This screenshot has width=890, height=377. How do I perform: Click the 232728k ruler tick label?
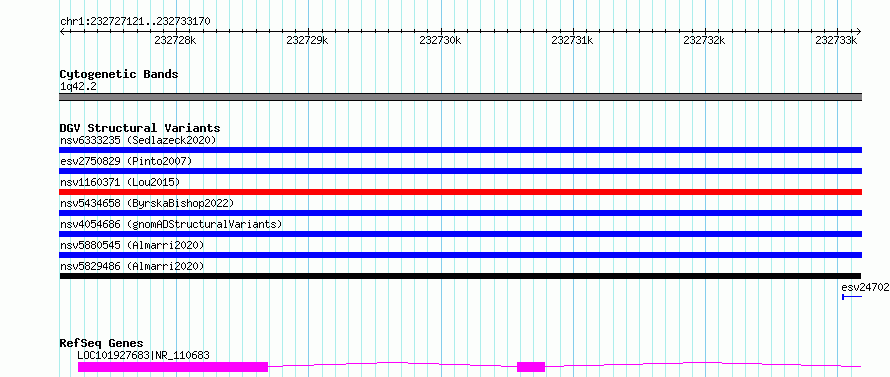(175, 40)
